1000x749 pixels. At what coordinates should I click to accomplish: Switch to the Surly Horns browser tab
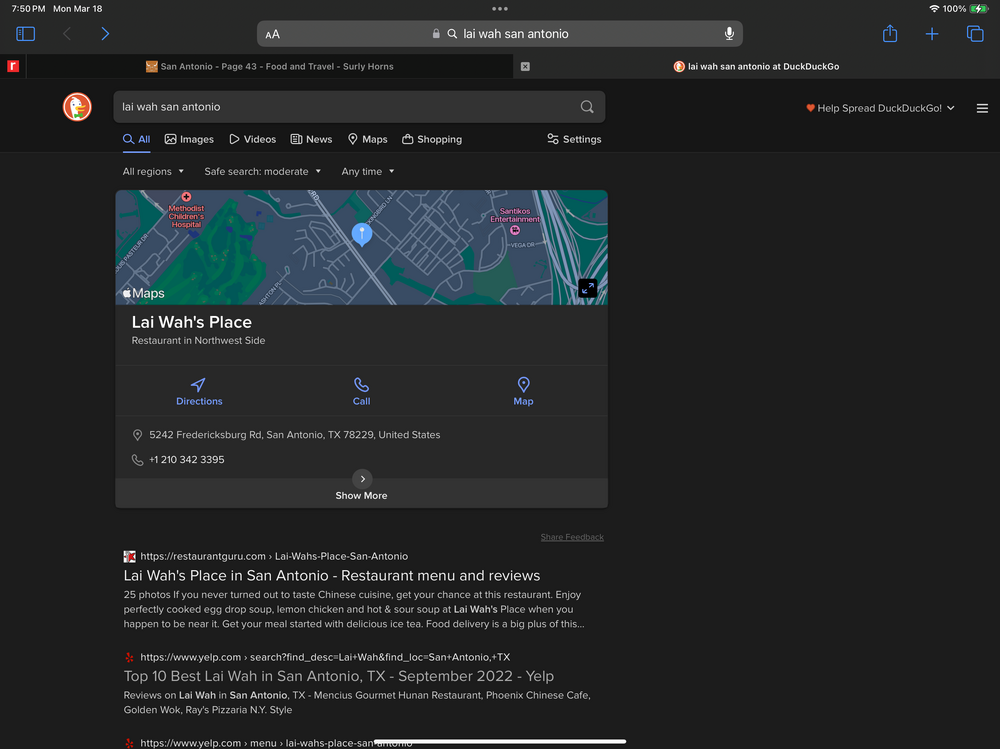[x=270, y=67]
